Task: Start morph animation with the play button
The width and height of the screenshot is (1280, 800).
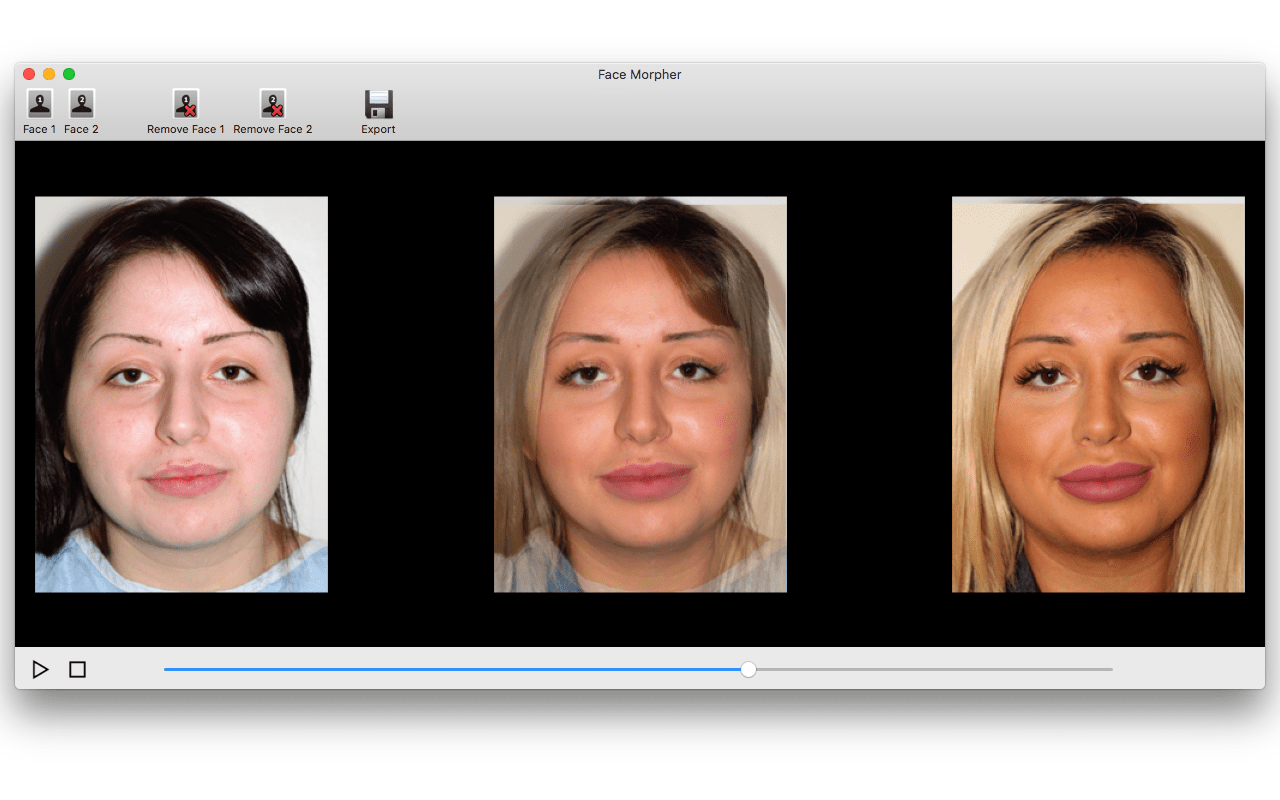Action: point(40,669)
